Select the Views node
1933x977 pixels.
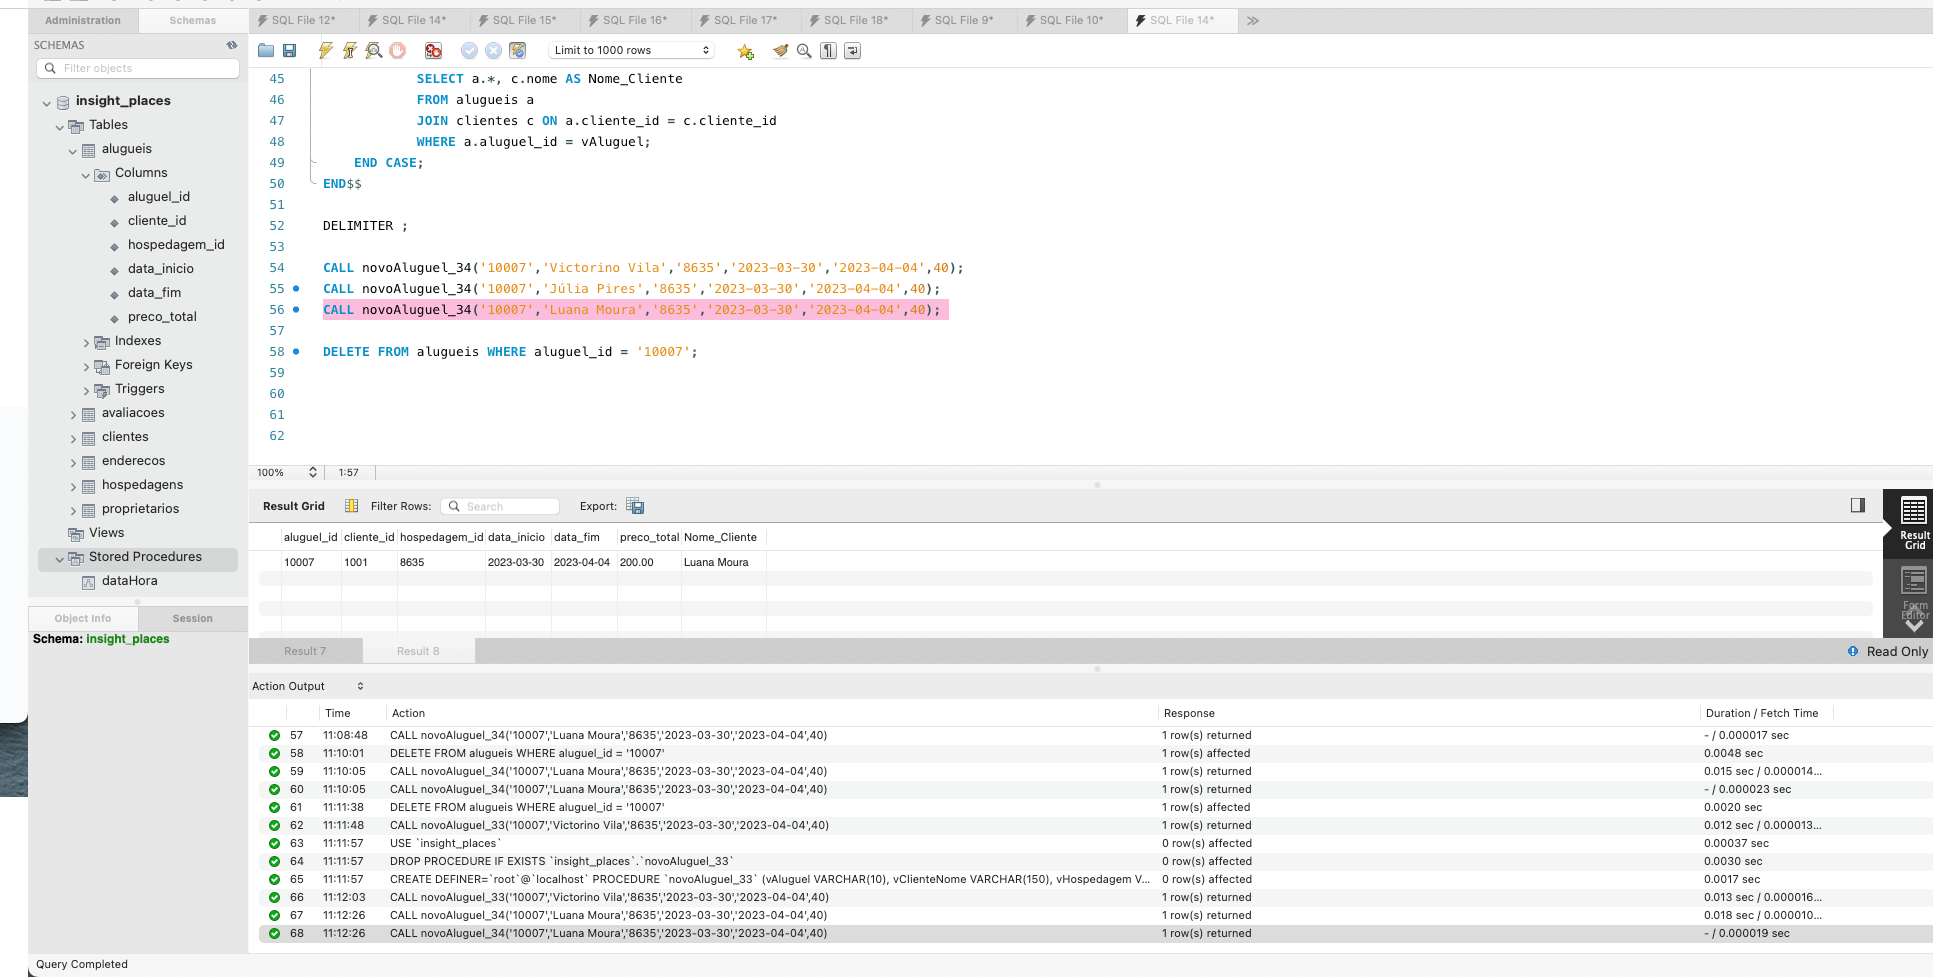pos(106,533)
